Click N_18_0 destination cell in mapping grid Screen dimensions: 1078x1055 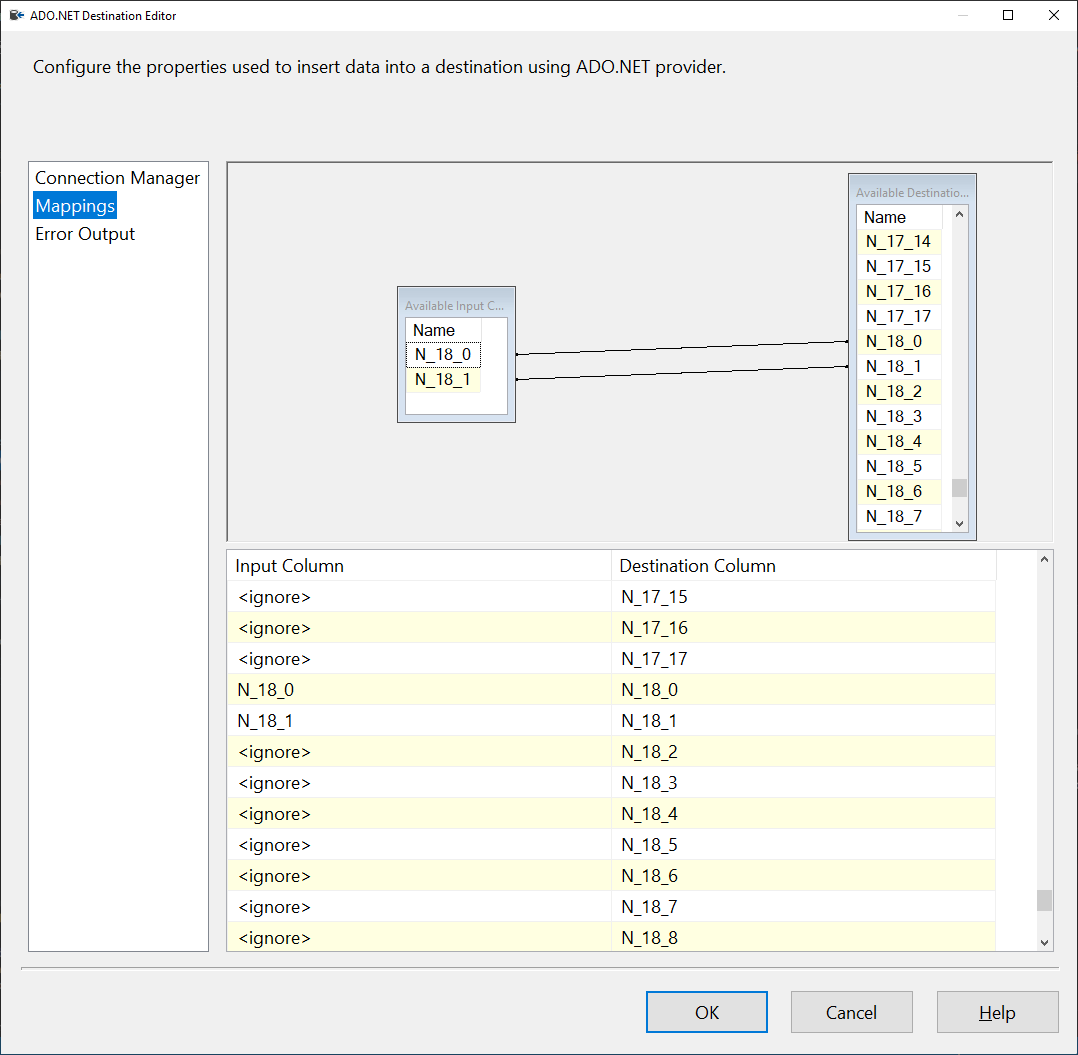click(x=804, y=689)
